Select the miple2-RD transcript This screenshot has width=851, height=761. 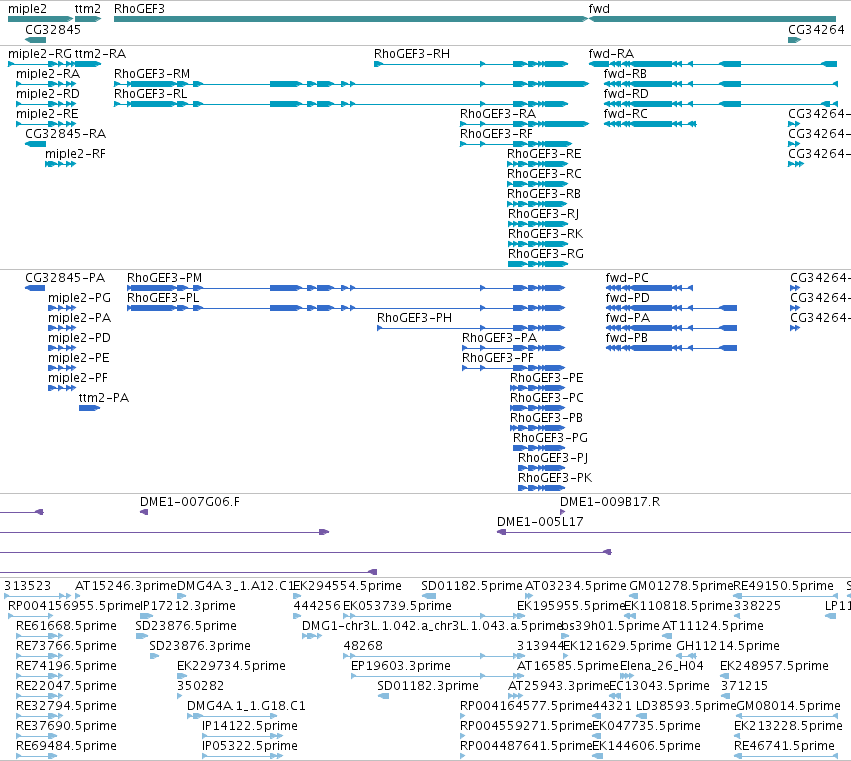(x=46, y=104)
